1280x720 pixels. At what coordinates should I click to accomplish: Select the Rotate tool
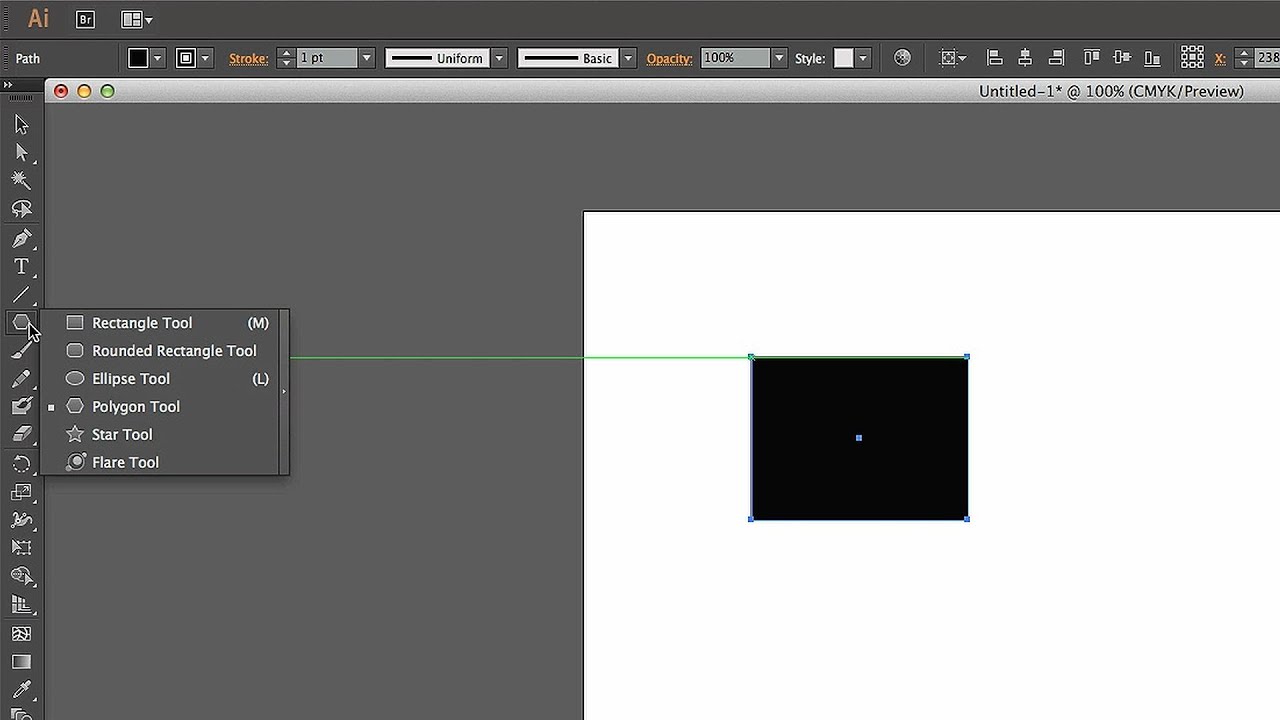coord(21,464)
